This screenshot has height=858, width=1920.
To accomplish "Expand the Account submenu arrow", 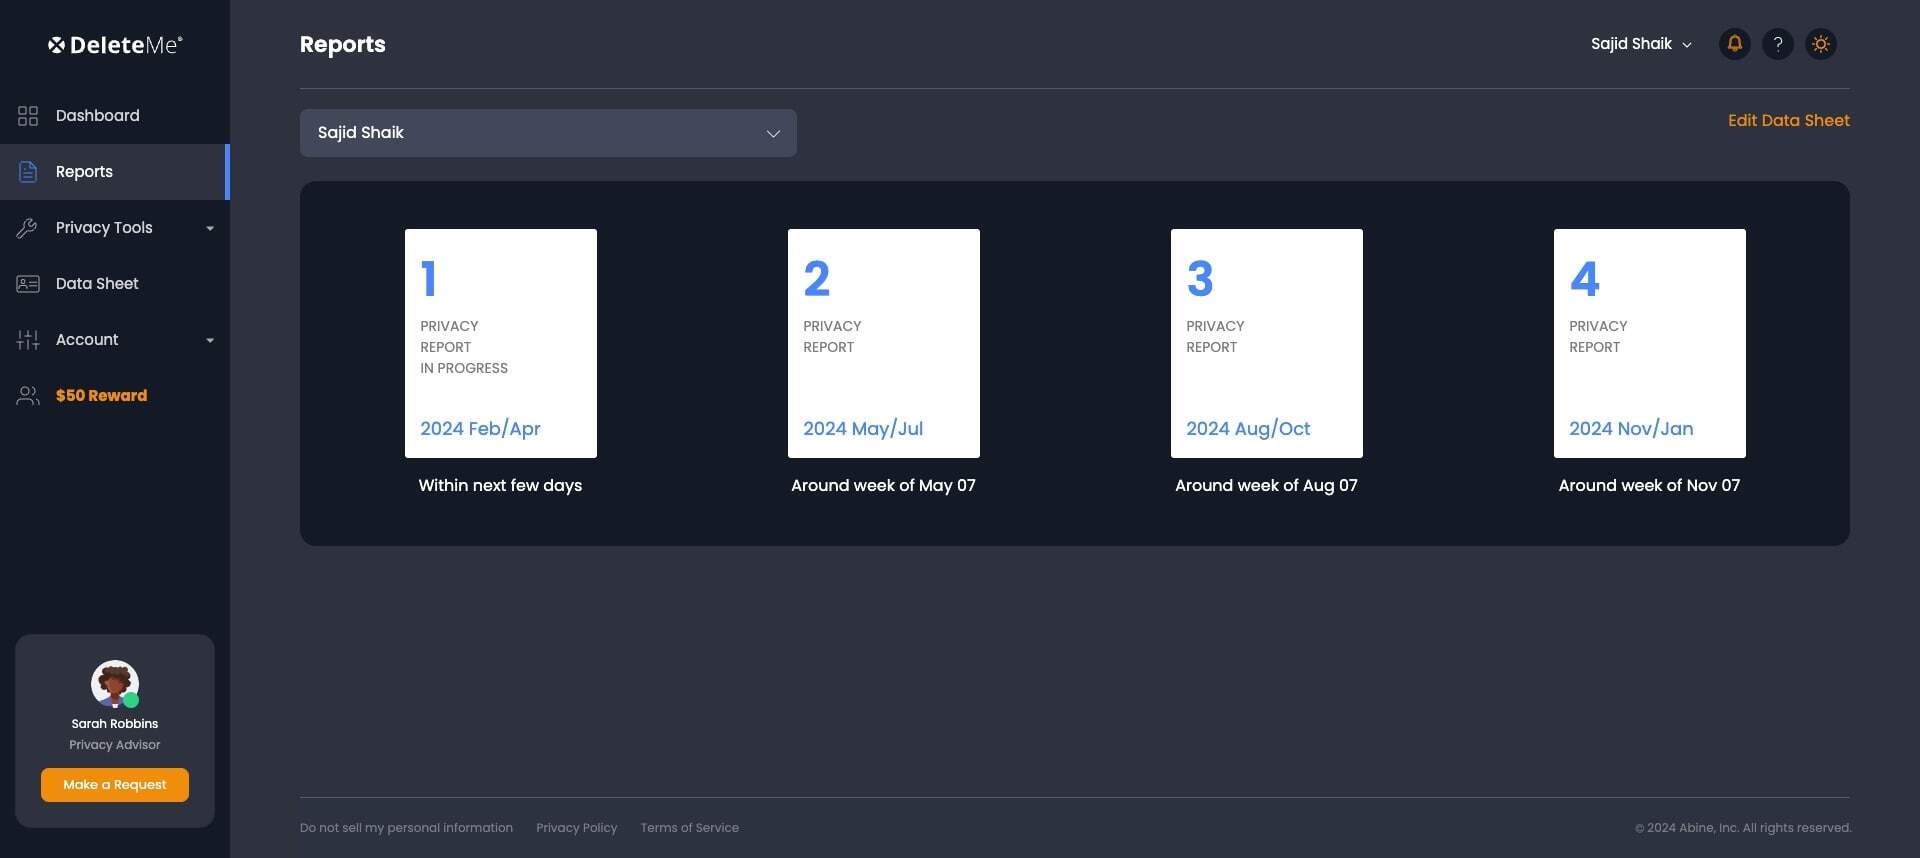I will click(210, 341).
